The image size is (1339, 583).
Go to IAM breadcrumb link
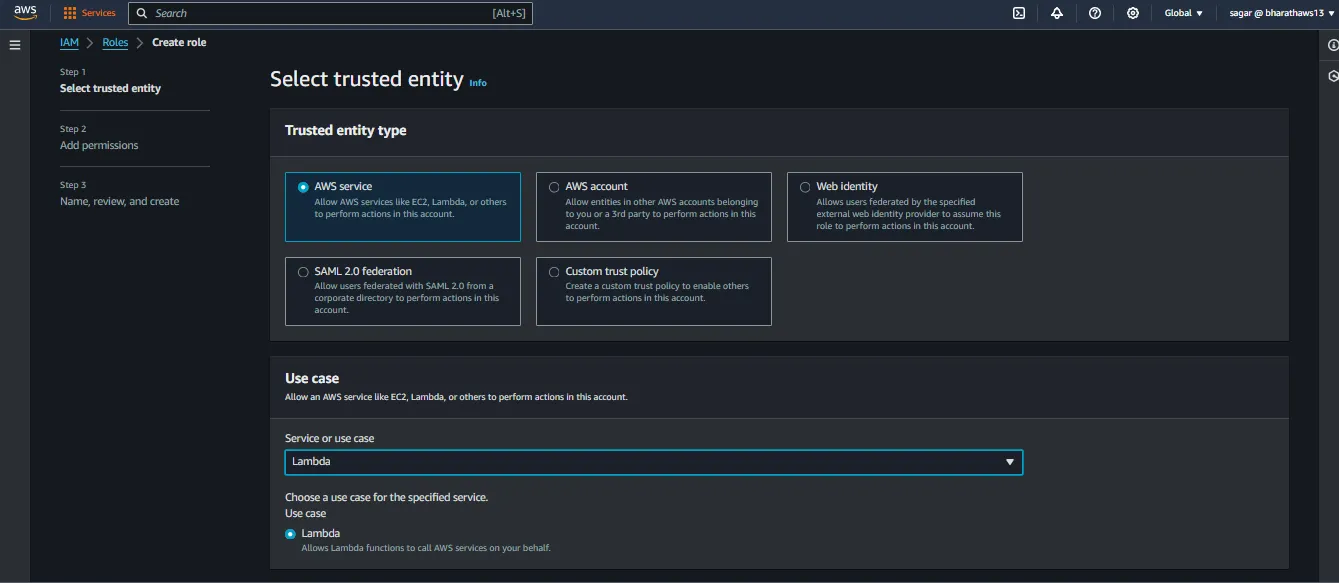pyautogui.click(x=69, y=43)
